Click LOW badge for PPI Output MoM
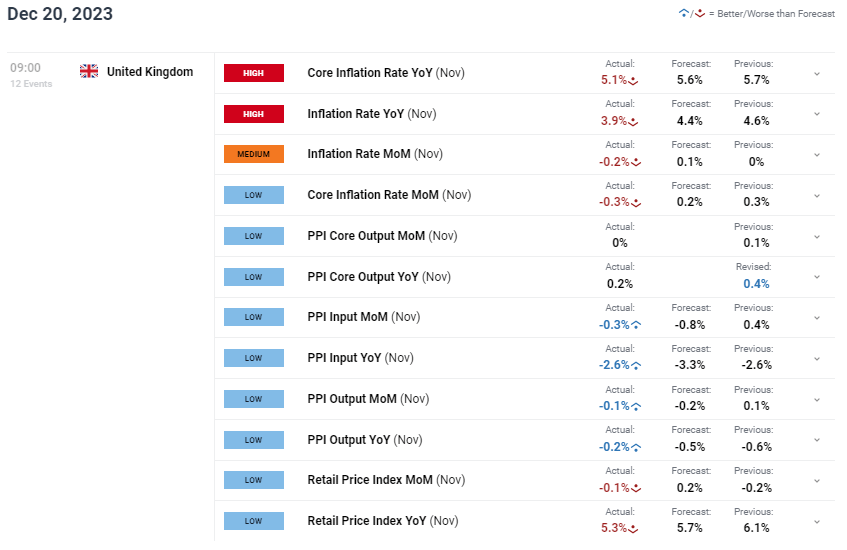The width and height of the screenshot is (847, 550). (254, 399)
